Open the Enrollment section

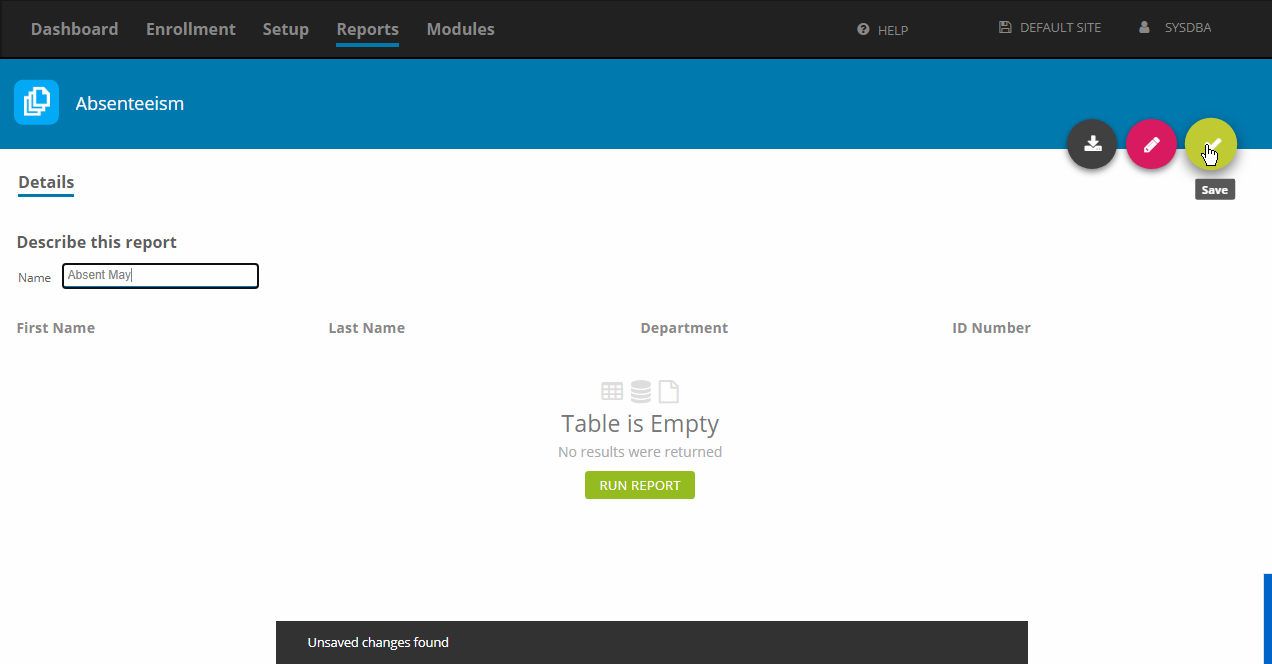(x=190, y=29)
